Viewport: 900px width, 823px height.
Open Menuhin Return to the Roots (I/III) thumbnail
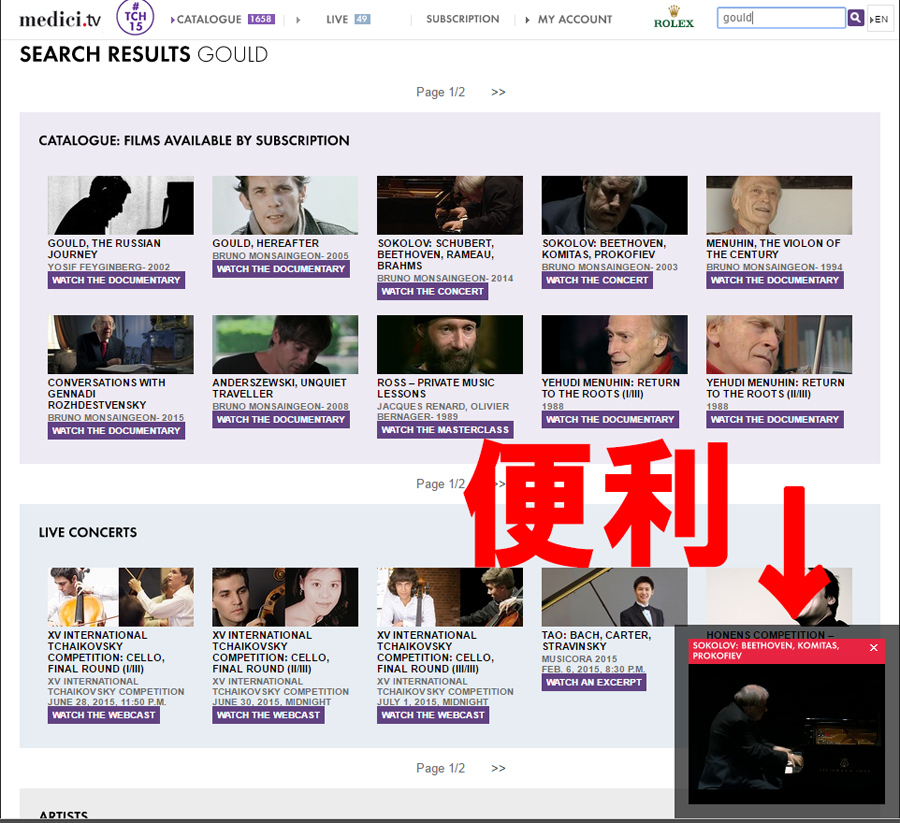614,344
